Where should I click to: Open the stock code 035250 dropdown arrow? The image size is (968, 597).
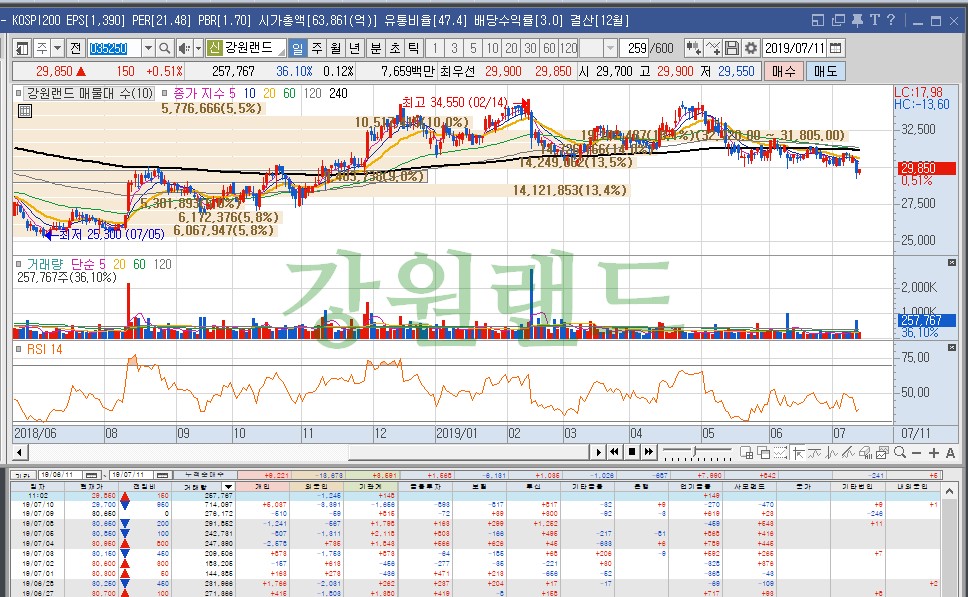[148, 48]
